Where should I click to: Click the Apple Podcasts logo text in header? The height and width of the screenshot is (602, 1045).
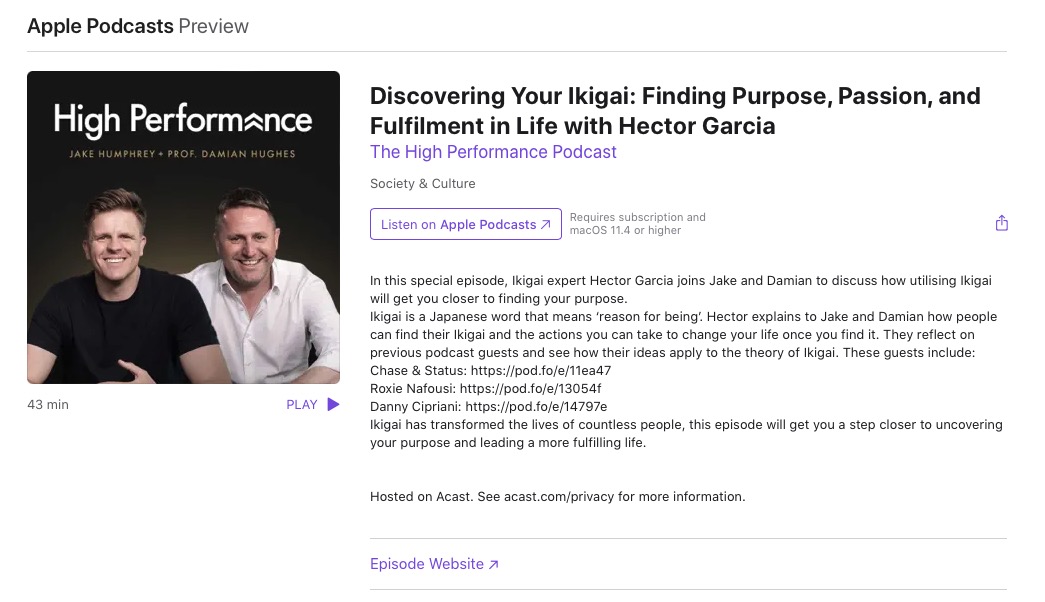(x=100, y=26)
